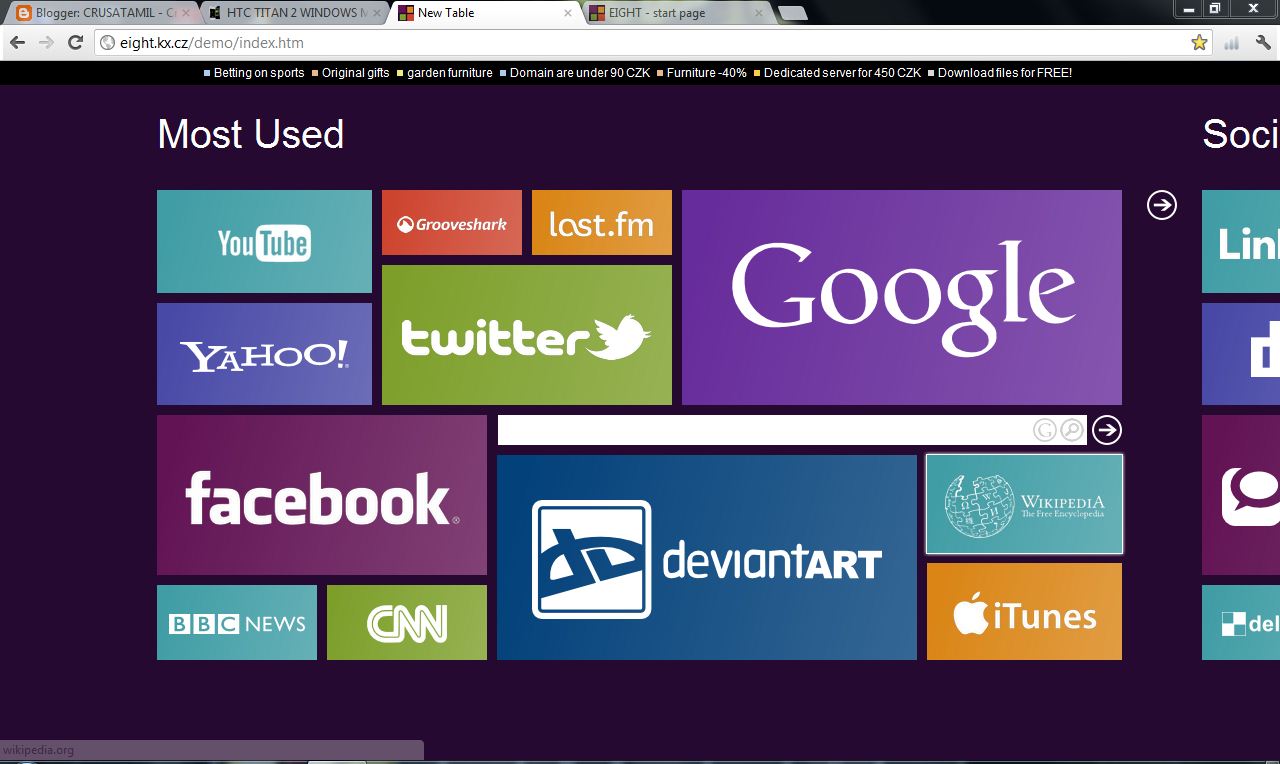Open the BBC News tile
Screen dimensions: 1280x764
coord(237,622)
